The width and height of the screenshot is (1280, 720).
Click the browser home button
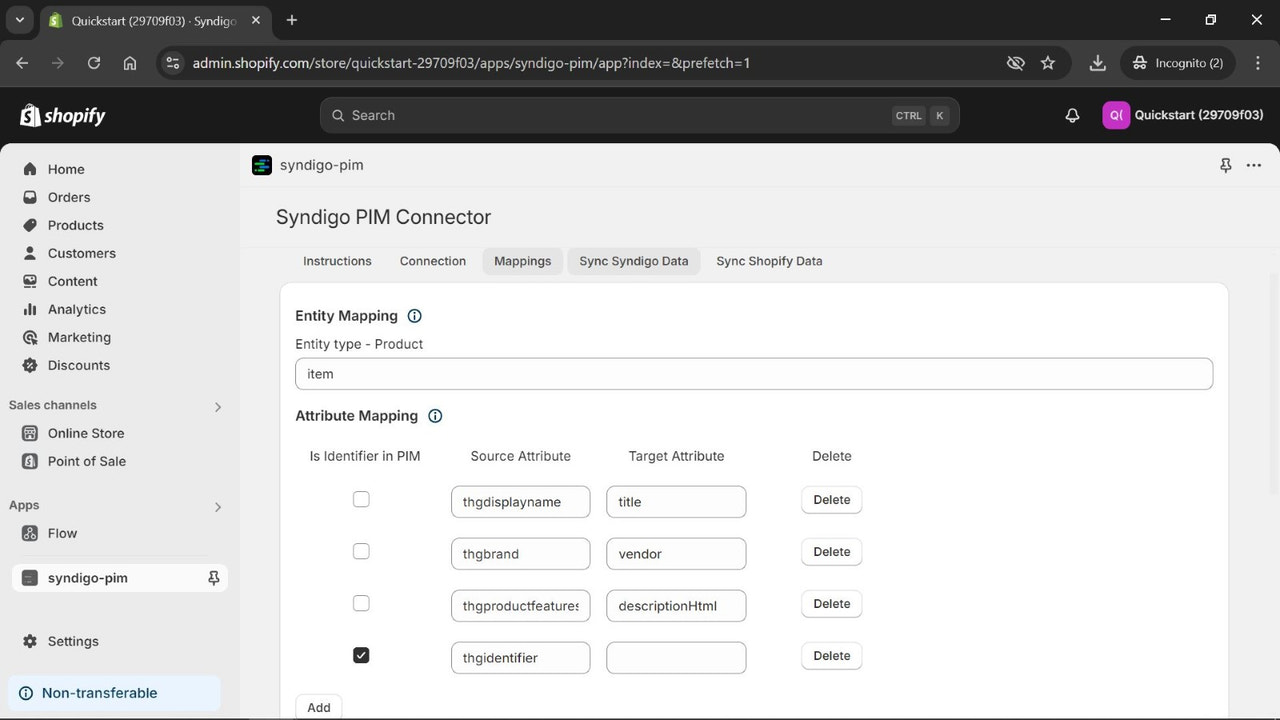[x=130, y=63]
